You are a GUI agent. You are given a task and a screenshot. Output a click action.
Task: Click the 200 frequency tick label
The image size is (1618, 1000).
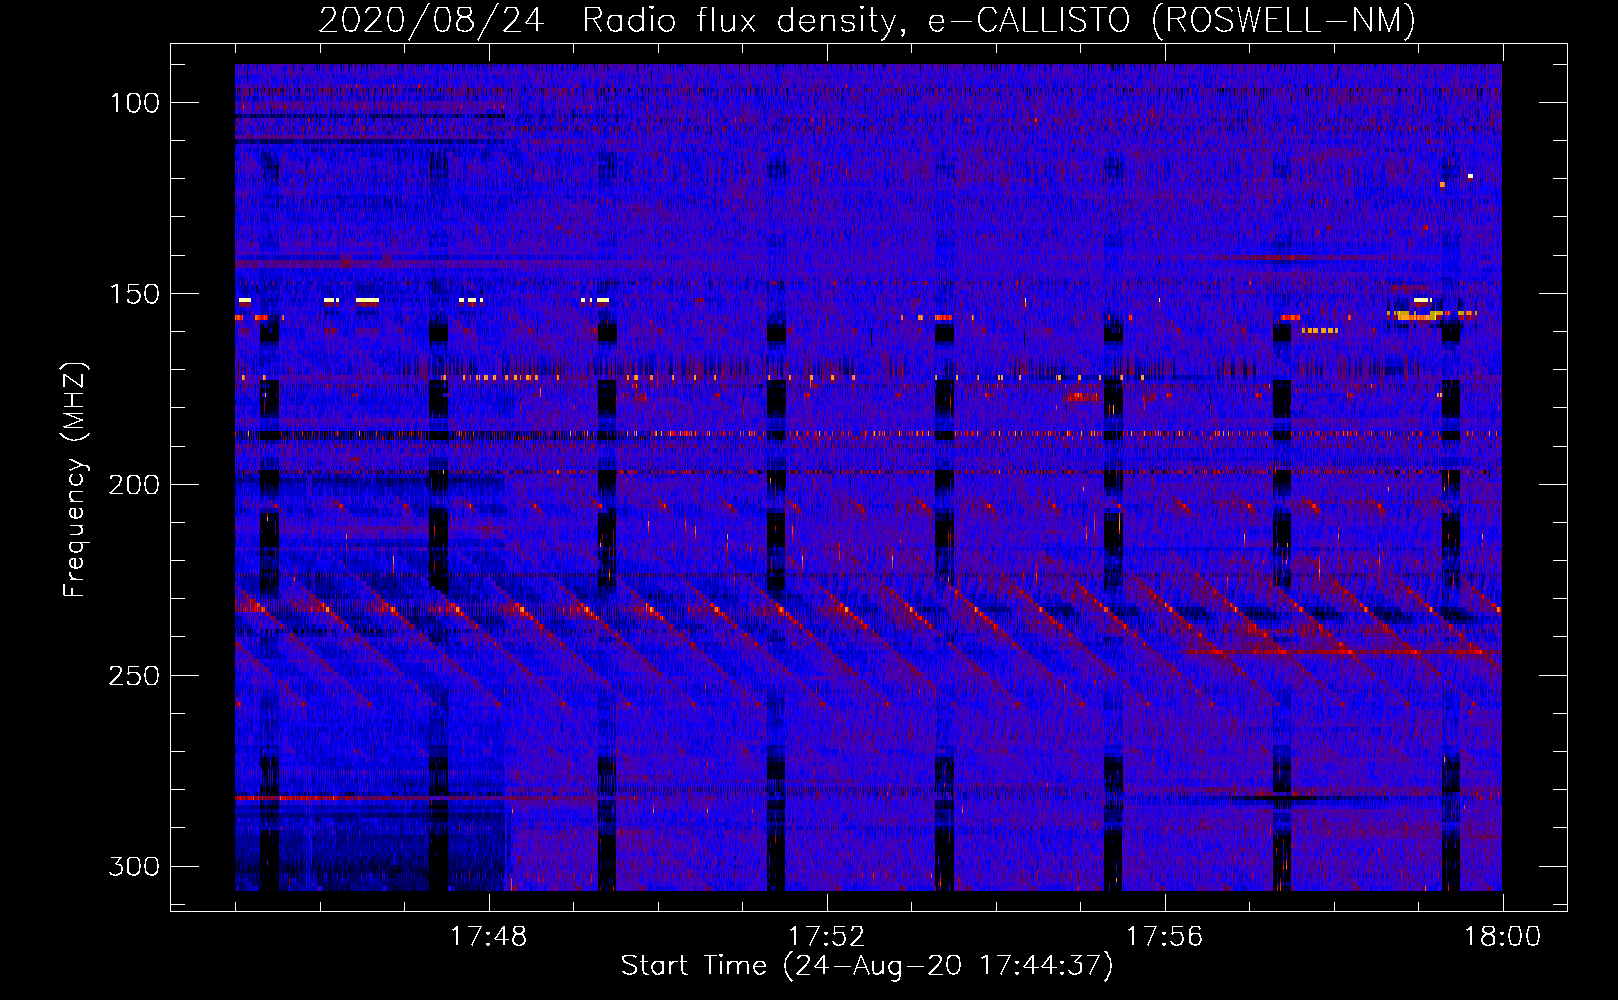pos(134,485)
